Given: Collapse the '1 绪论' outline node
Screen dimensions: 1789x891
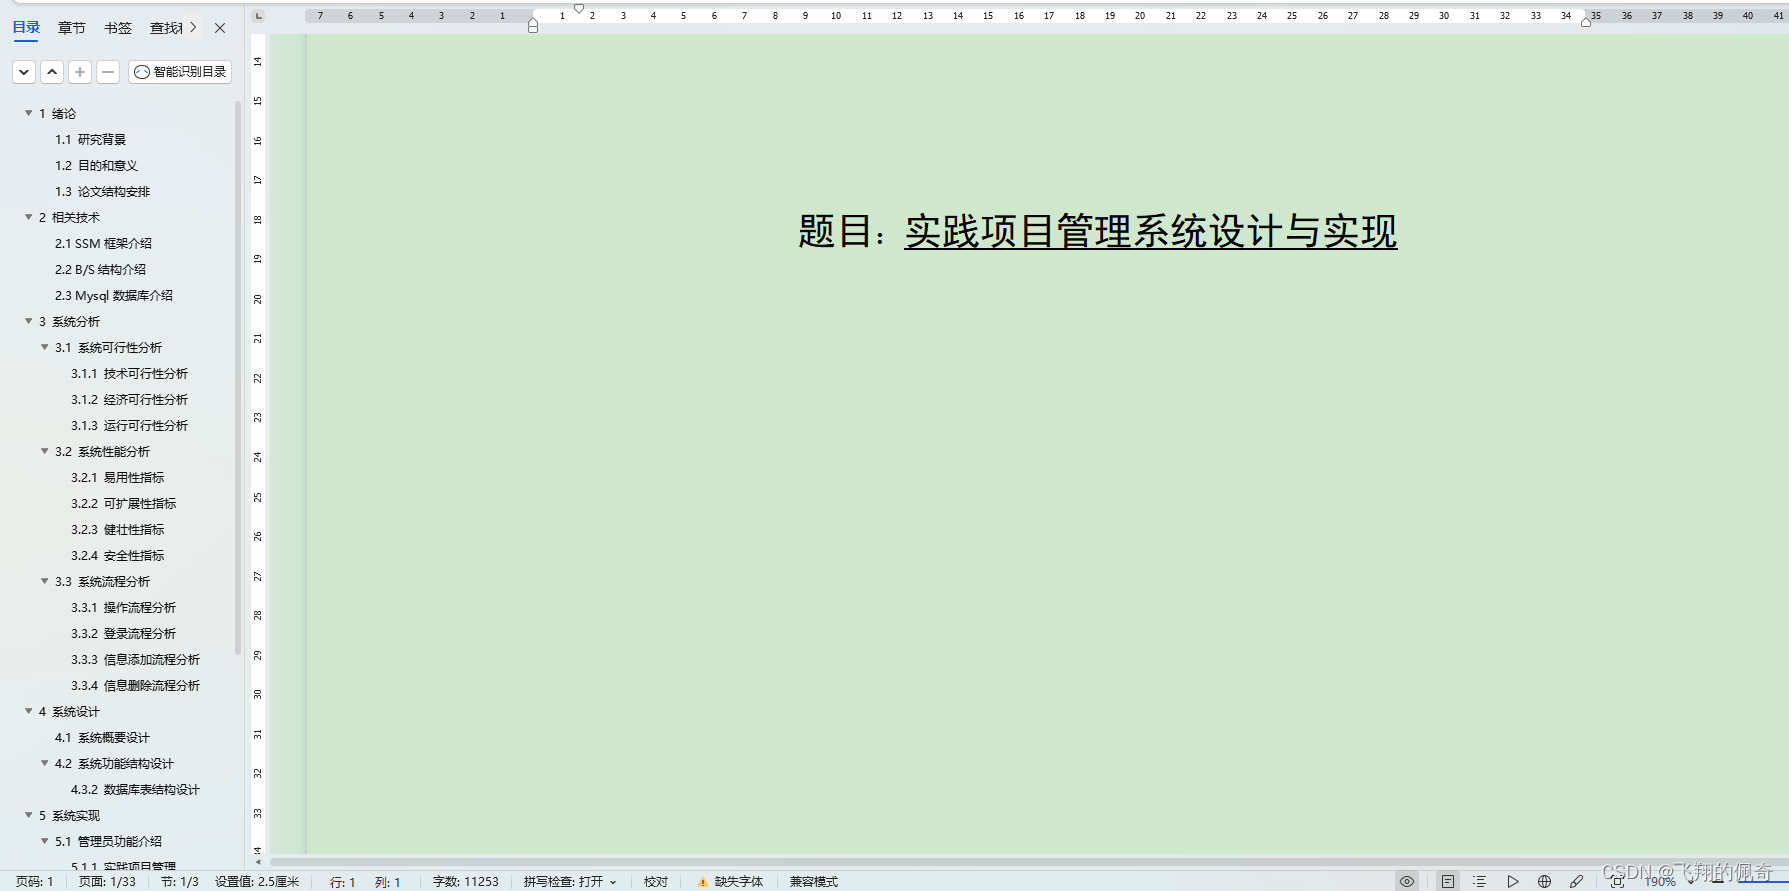Looking at the screenshot, I should 28,113.
